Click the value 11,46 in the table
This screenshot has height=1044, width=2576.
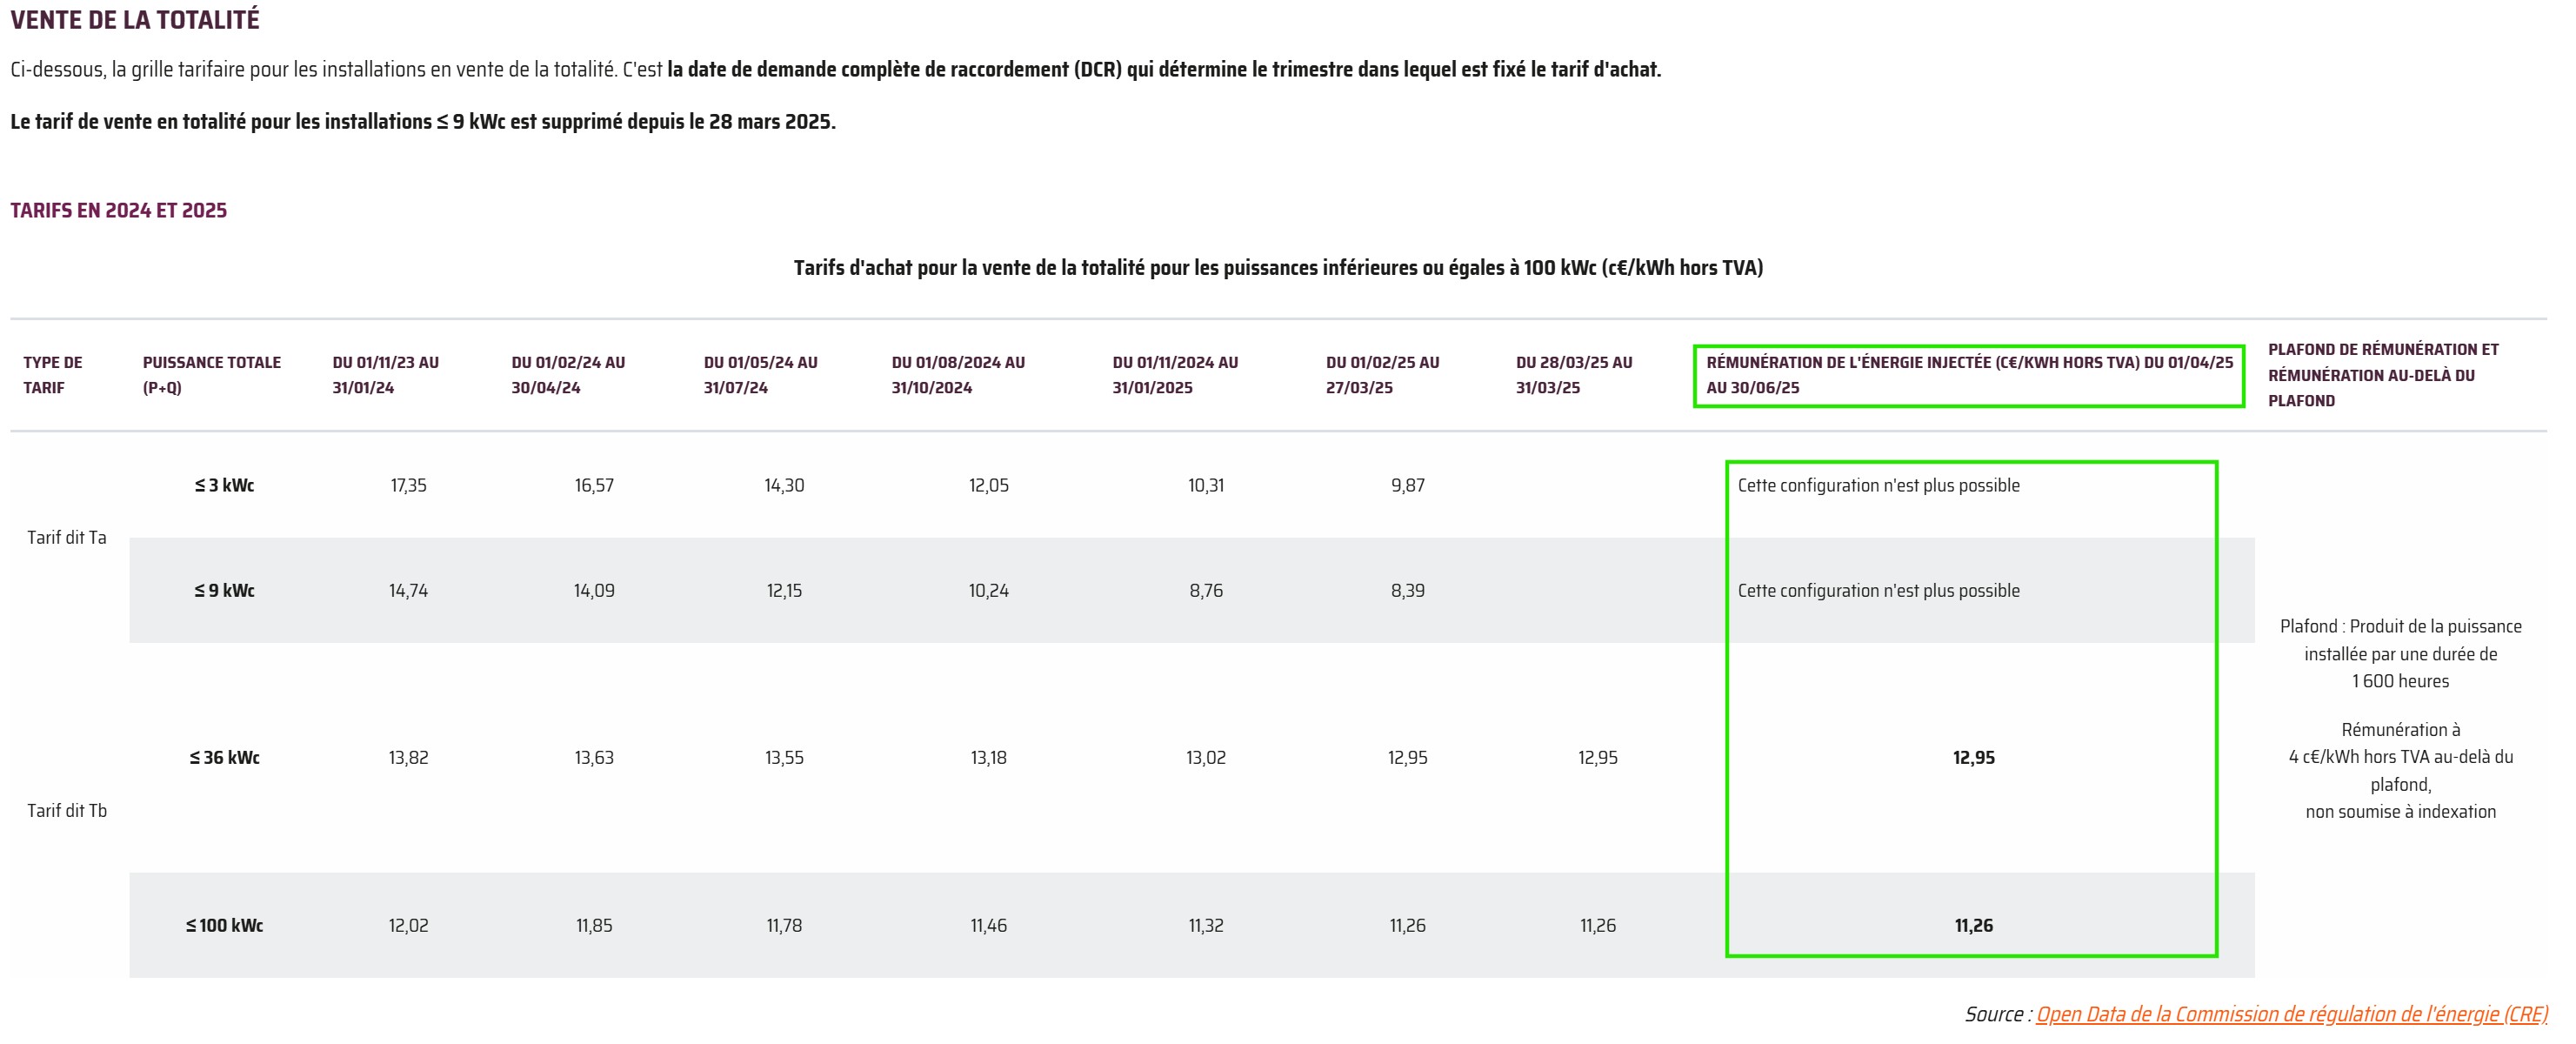[x=989, y=926]
